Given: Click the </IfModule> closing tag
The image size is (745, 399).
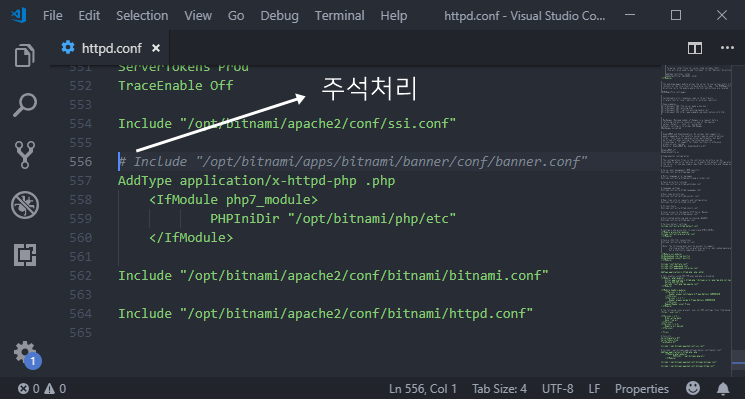Looking at the screenshot, I should tap(191, 238).
